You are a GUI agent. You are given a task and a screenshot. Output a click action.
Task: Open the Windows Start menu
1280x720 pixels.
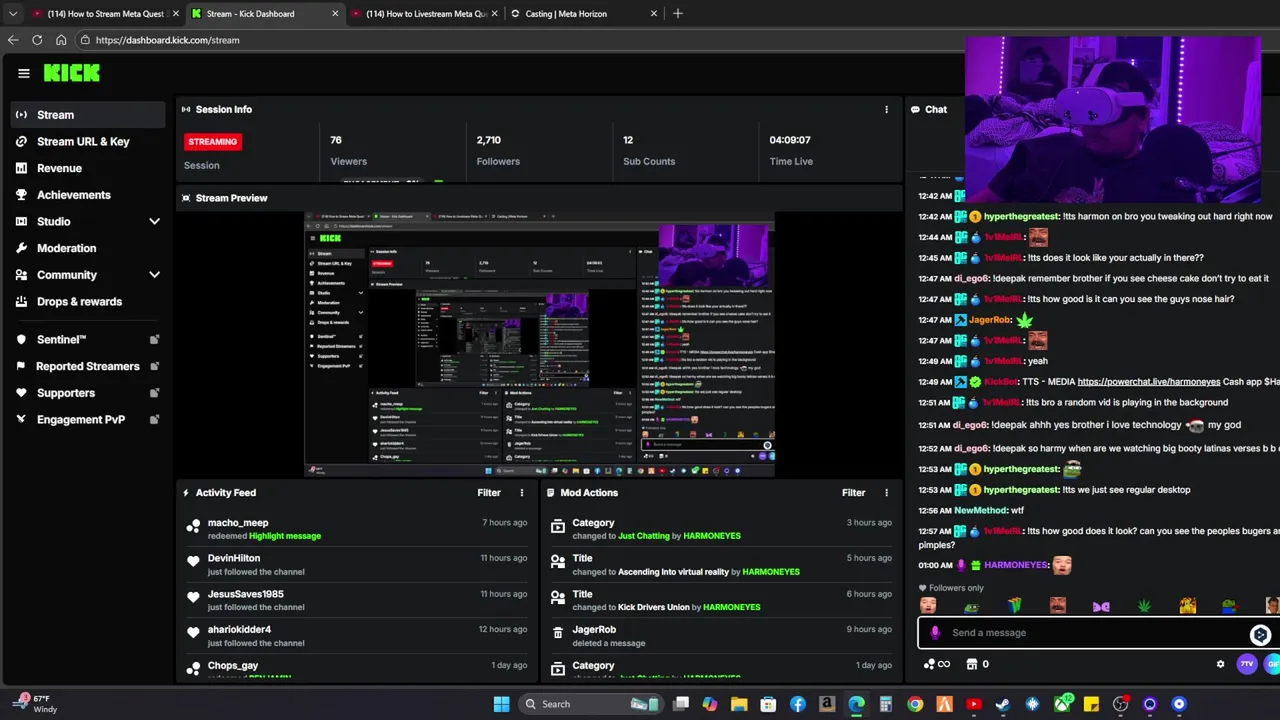tap(501, 704)
